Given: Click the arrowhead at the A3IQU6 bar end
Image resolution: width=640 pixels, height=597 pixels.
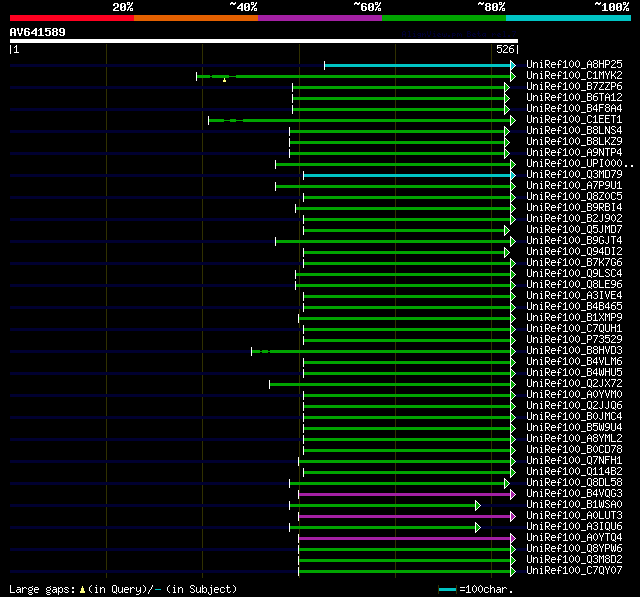Looking at the screenshot, I should coord(478,527).
